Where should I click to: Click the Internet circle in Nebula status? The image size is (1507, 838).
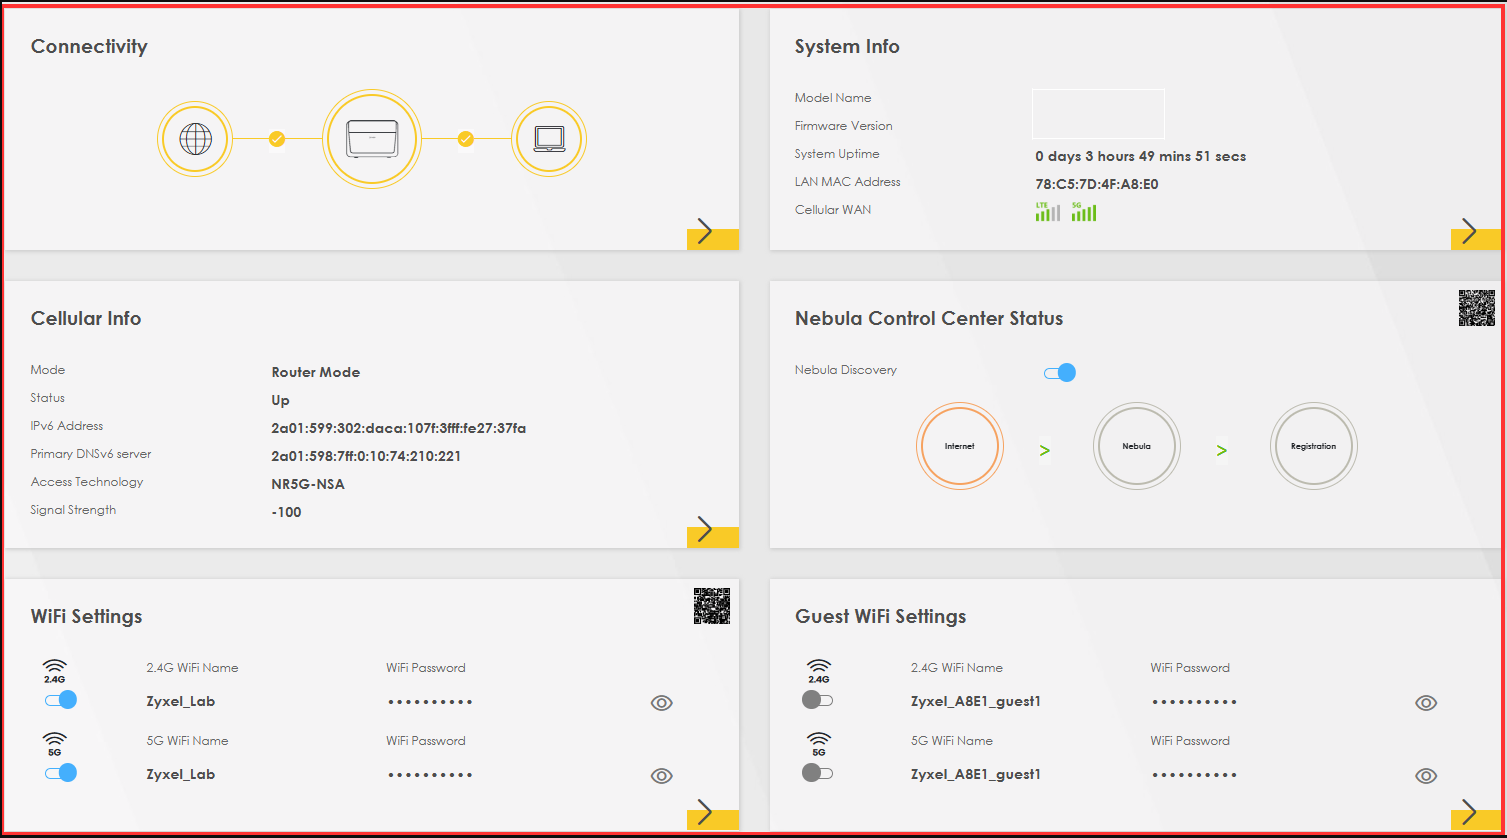959,446
